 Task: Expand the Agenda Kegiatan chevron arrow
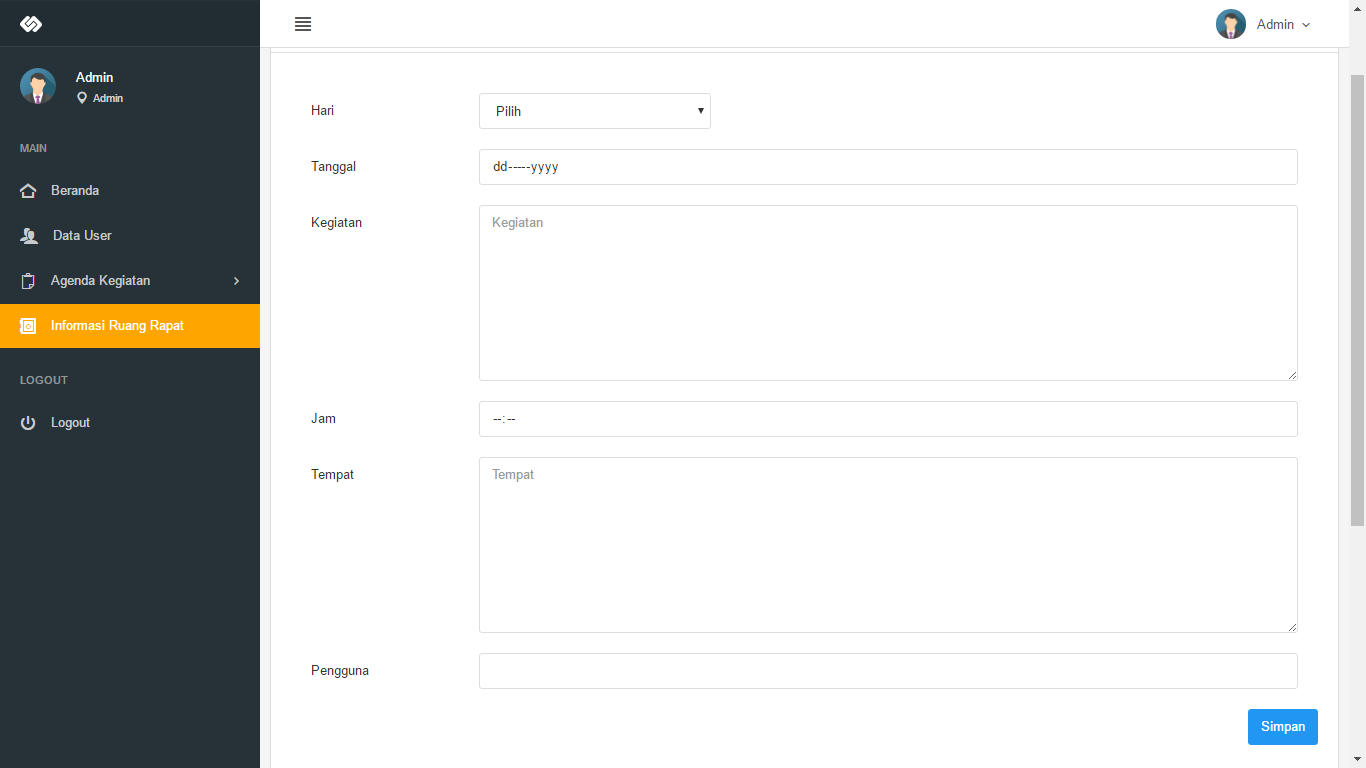click(x=236, y=281)
